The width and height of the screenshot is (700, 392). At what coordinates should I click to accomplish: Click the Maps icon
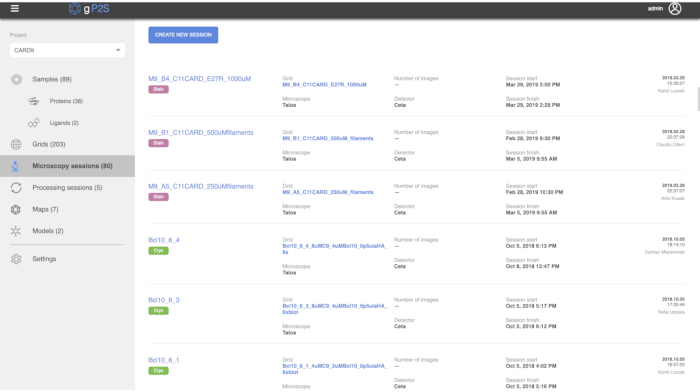(16, 209)
